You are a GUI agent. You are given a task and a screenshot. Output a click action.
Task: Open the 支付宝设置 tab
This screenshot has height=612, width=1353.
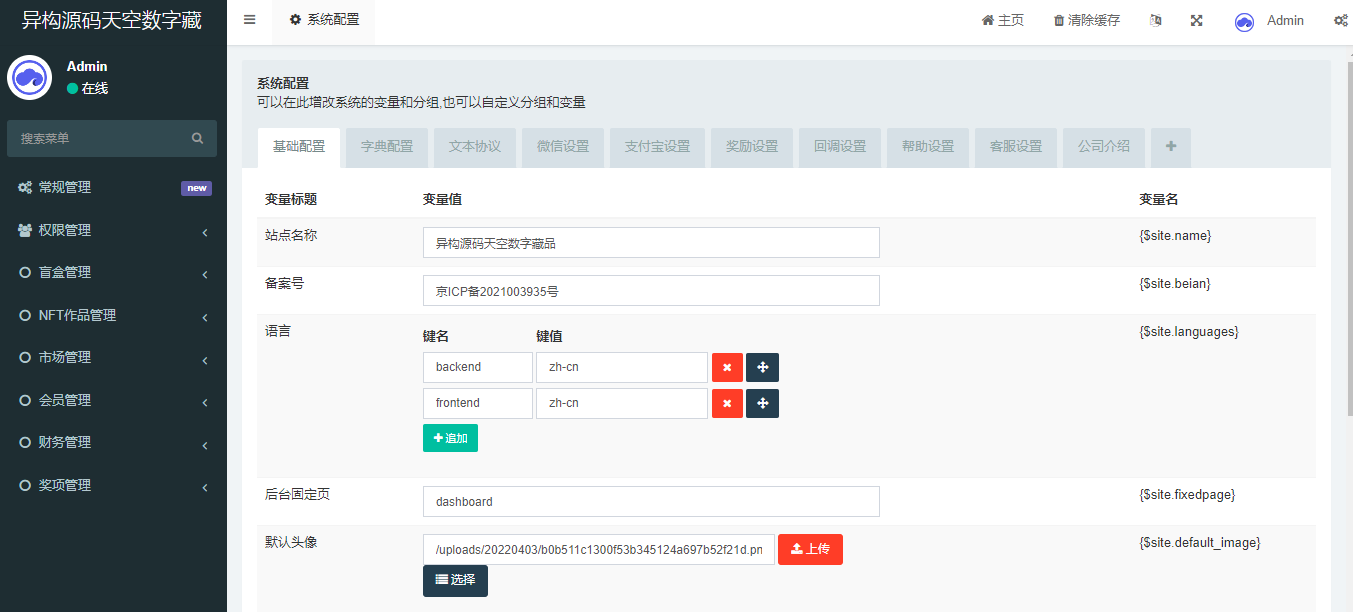point(657,146)
